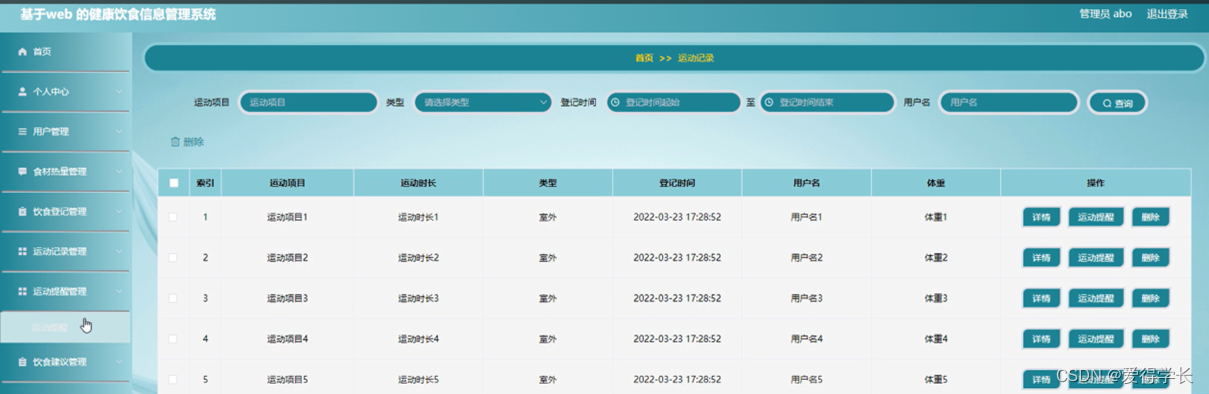Viewport: 1209px width, 394px height.
Task: Click the 体重3 cell
Action: tap(936, 298)
